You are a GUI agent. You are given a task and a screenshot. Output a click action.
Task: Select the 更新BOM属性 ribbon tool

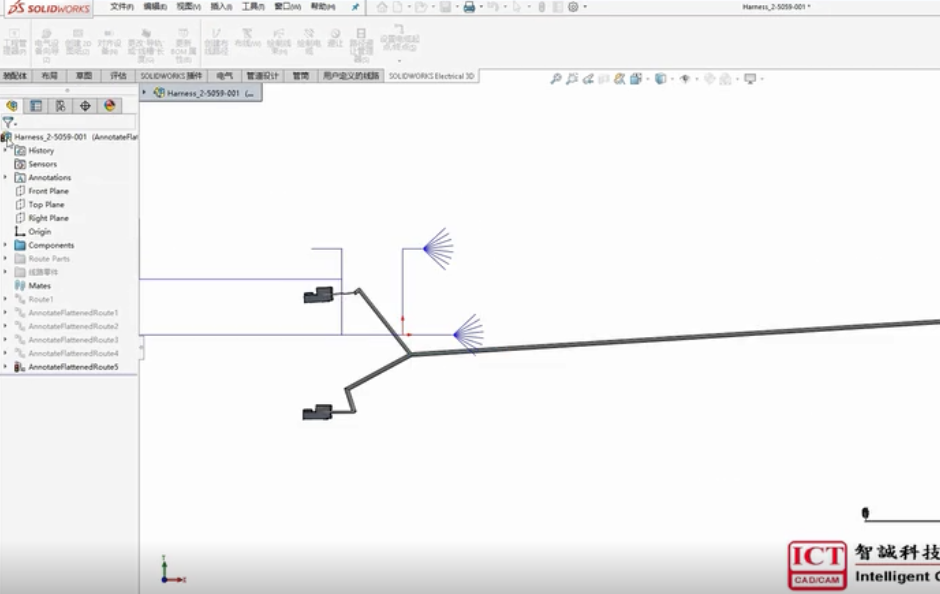pos(185,44)
